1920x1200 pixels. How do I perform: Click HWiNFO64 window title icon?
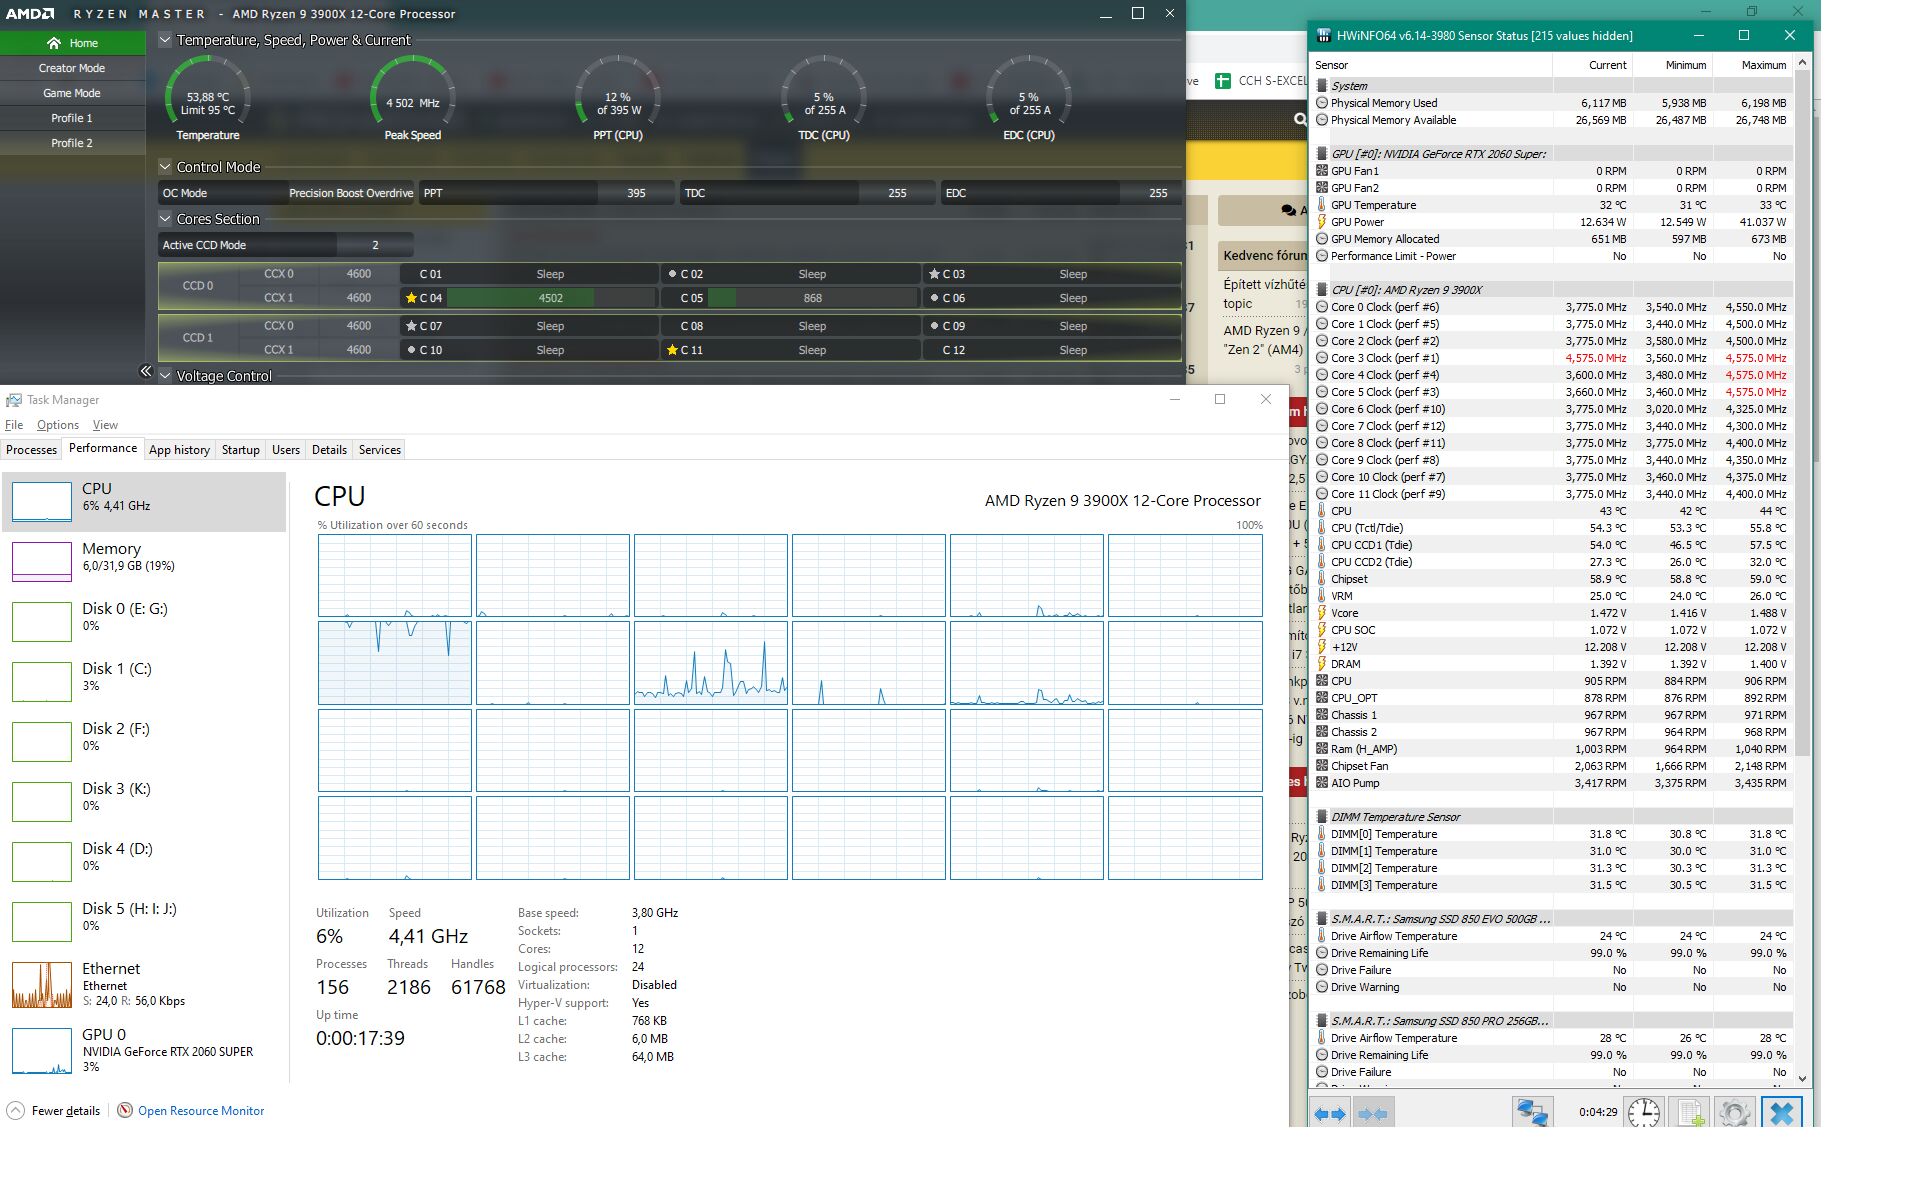click(1324, 35)
